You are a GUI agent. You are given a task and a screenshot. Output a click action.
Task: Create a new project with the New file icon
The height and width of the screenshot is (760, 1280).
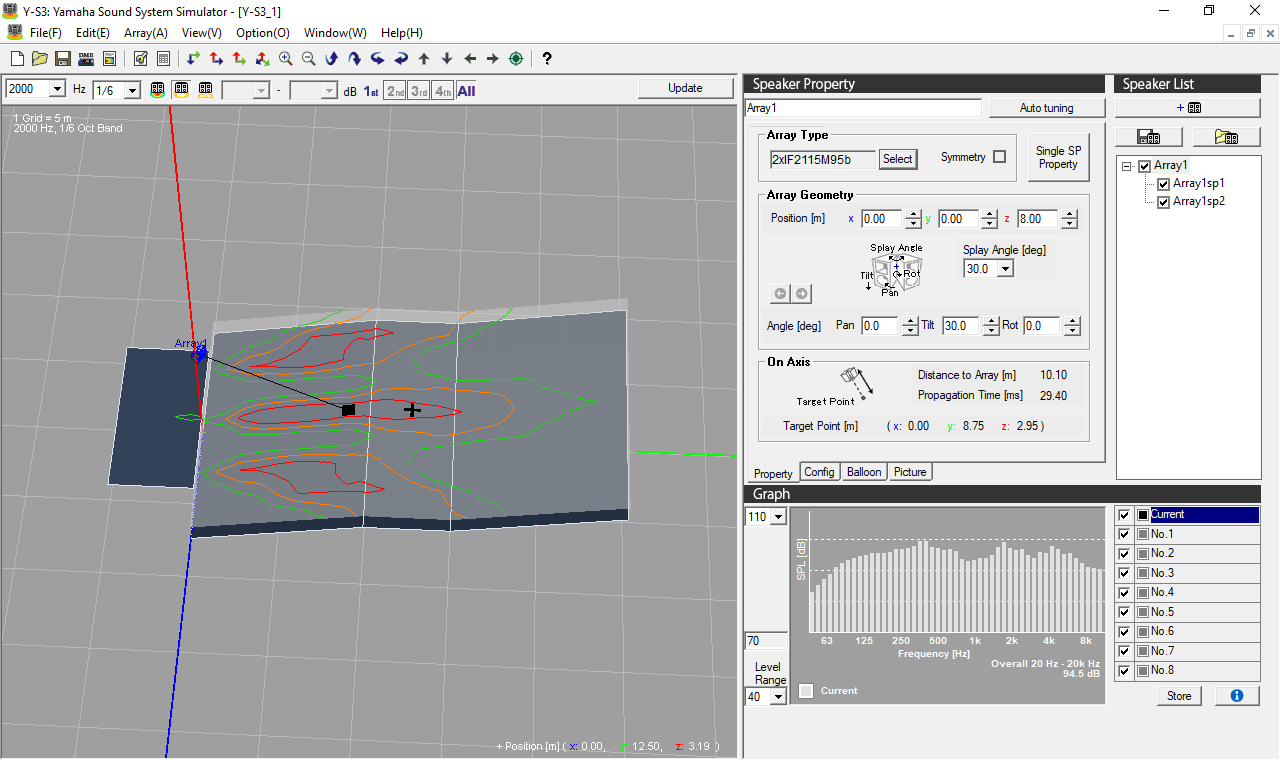[17, 58]
